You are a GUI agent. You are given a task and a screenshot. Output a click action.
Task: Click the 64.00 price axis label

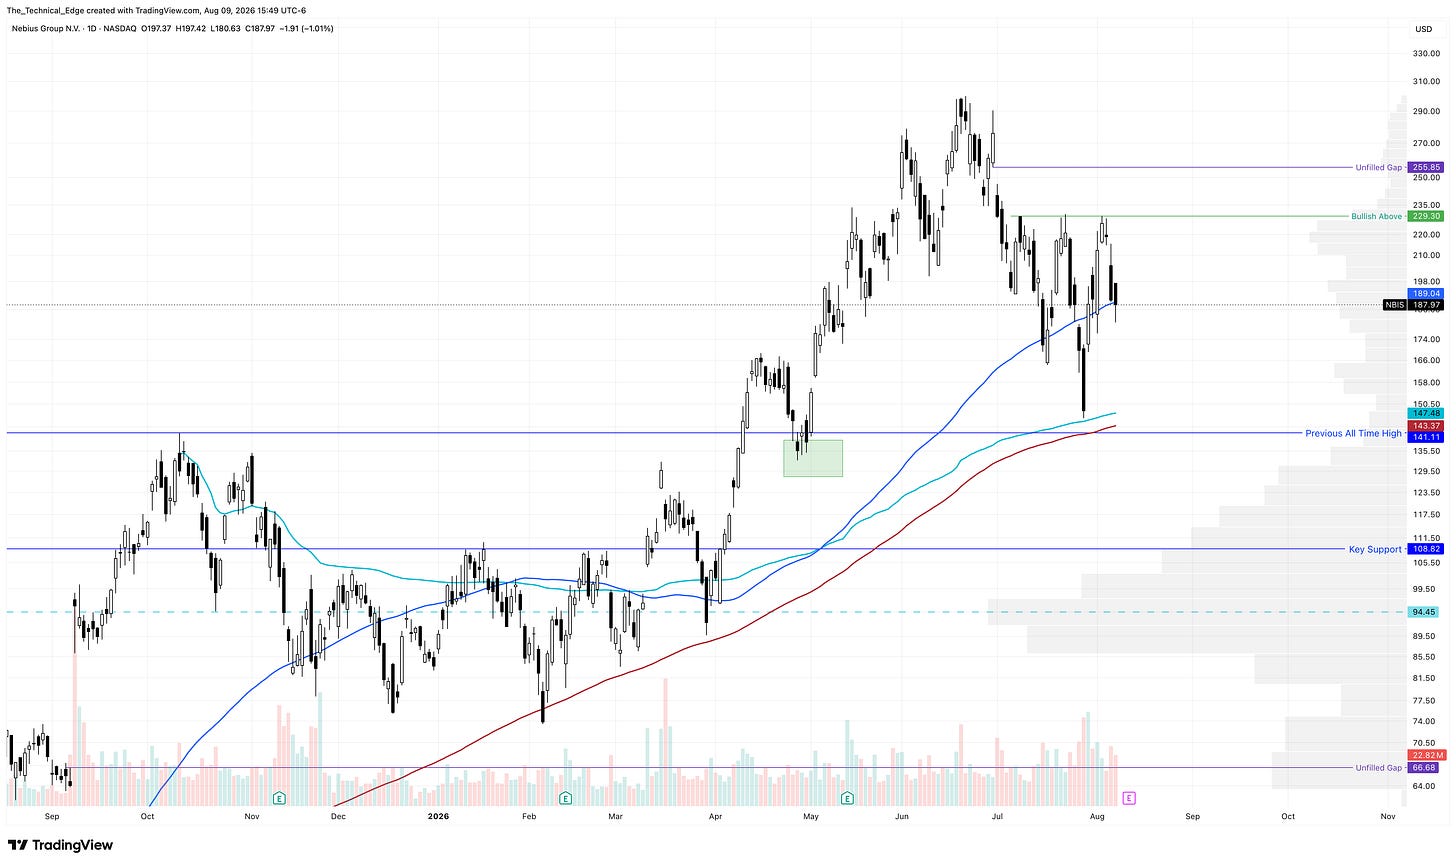[1425, 786]
